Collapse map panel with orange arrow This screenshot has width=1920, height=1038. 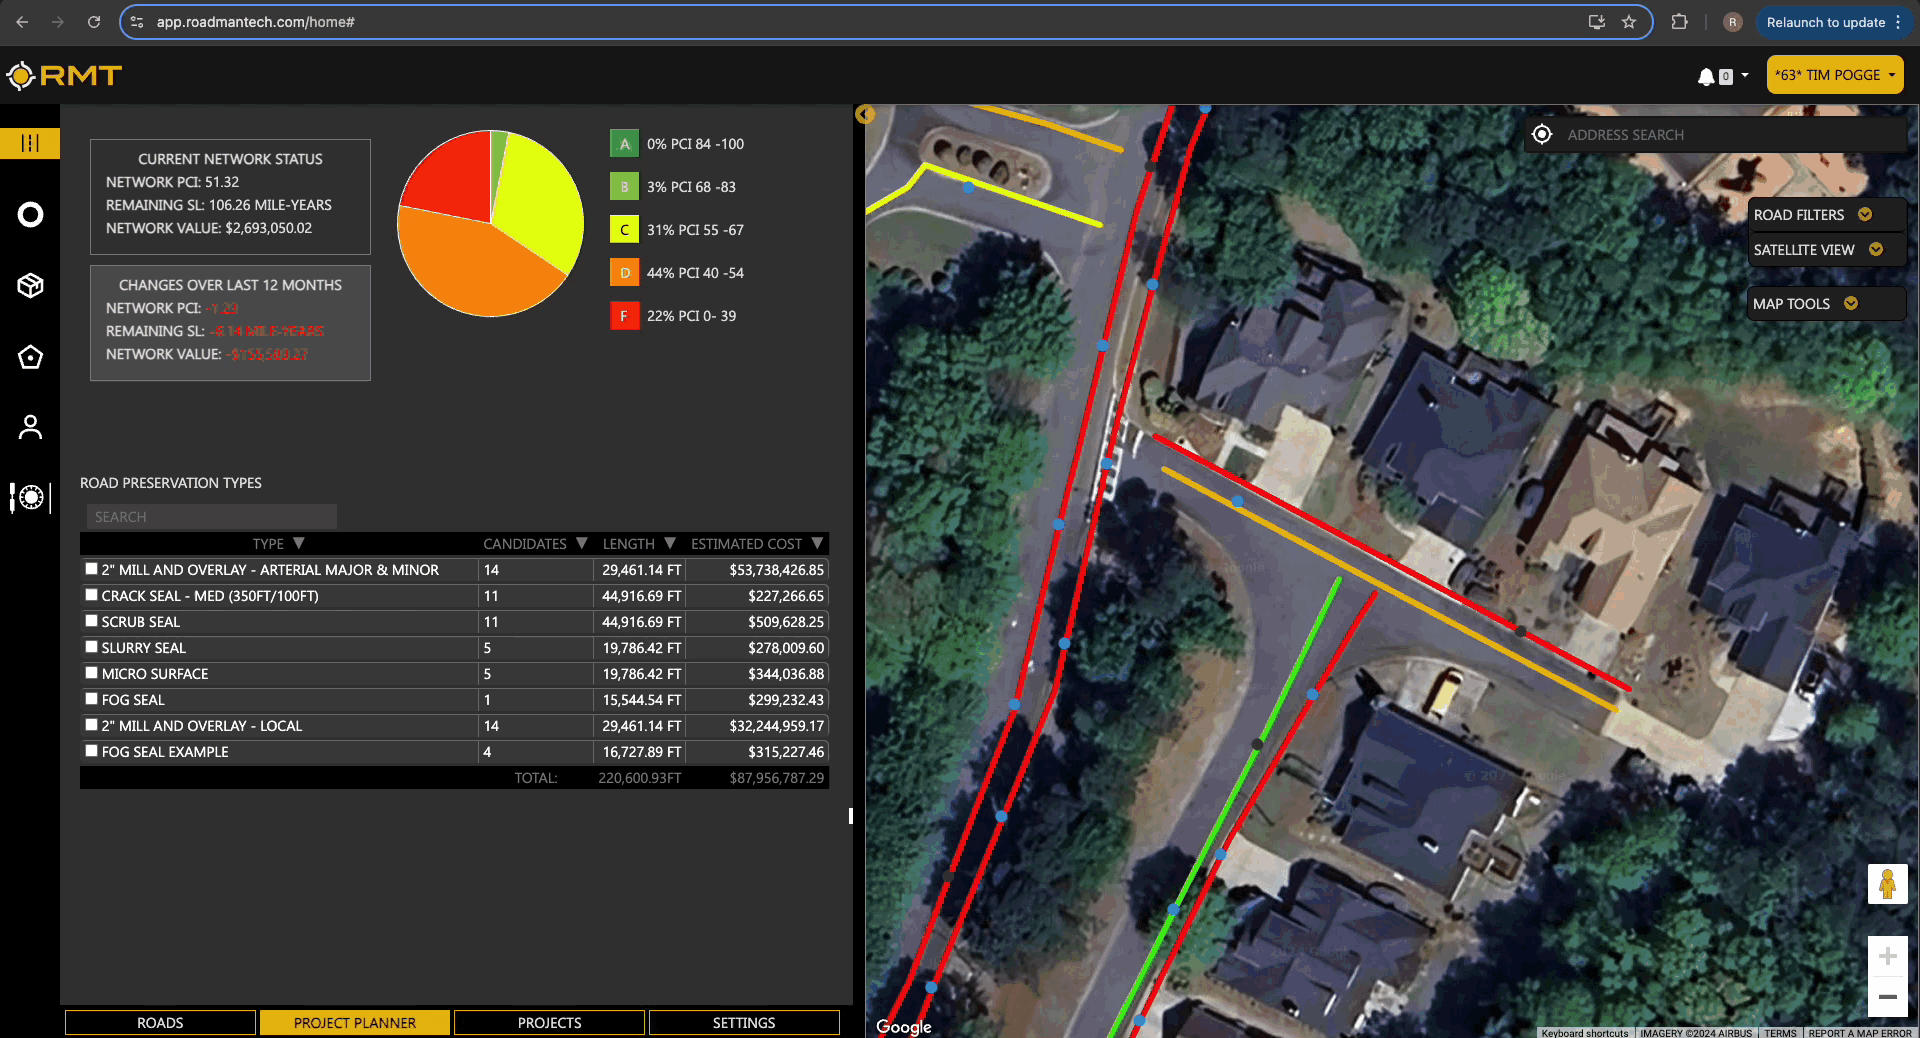click(x=865, y=115)
